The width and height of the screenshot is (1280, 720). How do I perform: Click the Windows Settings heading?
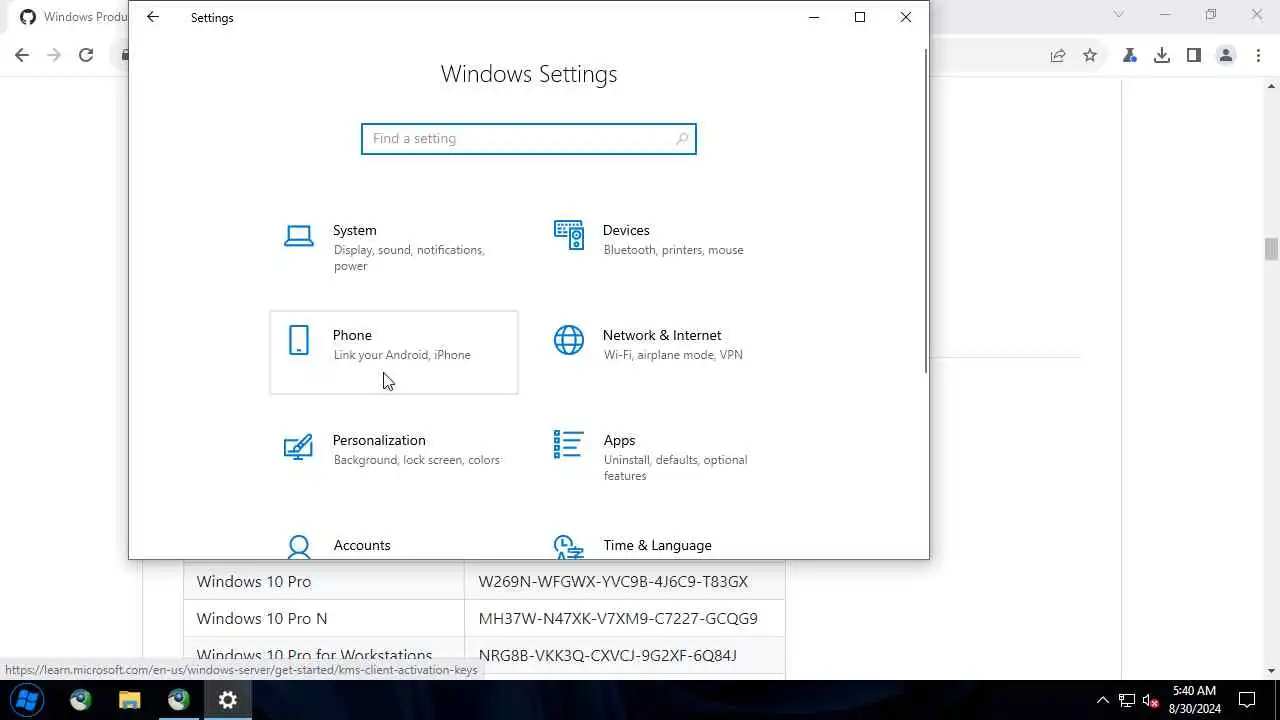(x=529, y=74)
